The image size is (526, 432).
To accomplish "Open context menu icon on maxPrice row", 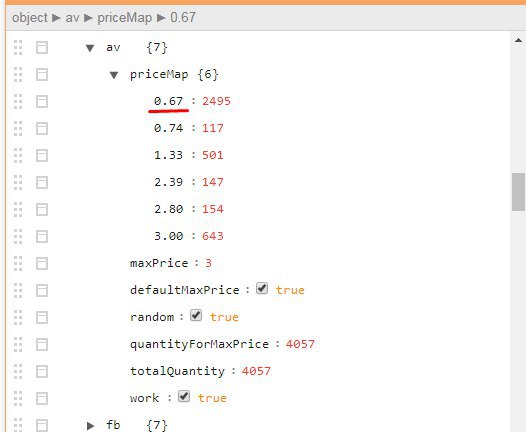I will click(42, 264).
